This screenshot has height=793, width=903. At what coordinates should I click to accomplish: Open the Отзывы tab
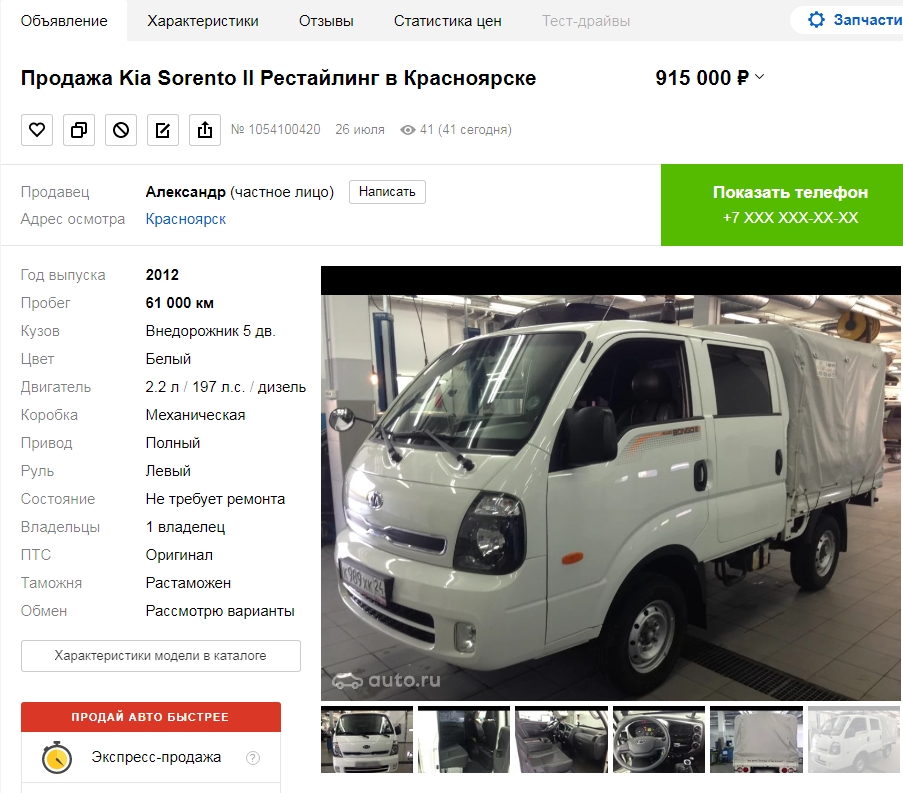click(326, 21)
